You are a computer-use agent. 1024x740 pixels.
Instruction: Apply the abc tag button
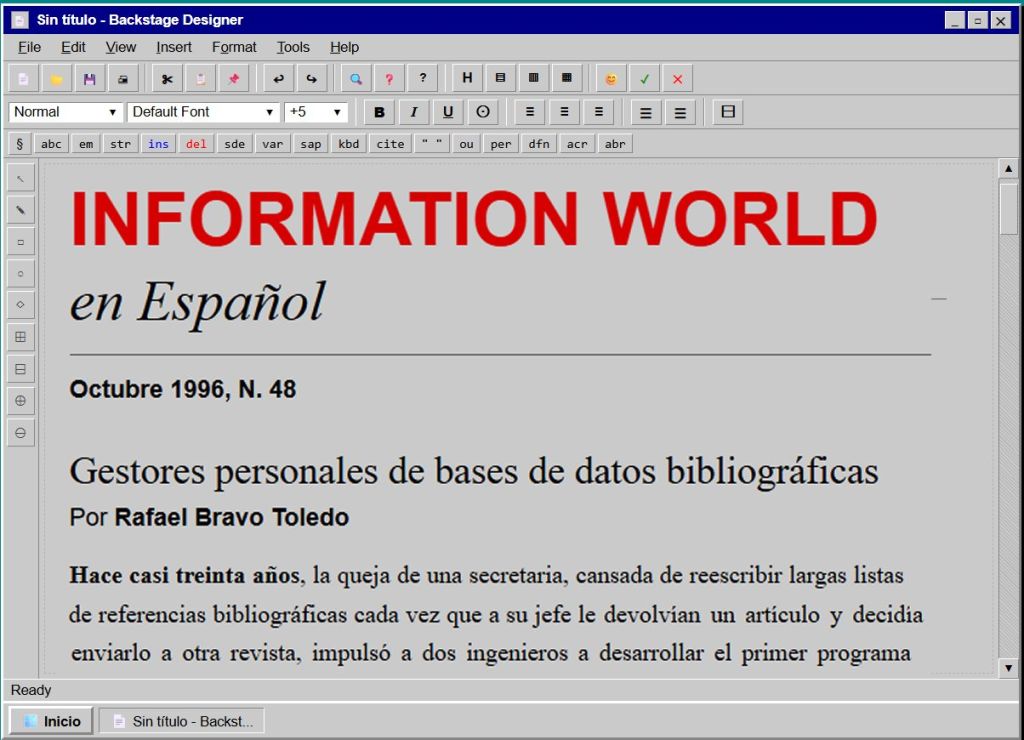click(x=51, y=144)
